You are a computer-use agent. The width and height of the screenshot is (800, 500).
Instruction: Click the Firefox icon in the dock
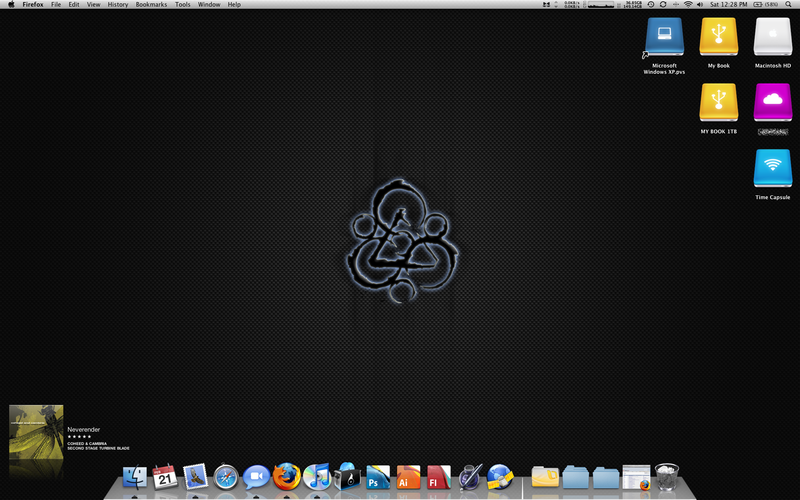(286, 476)
